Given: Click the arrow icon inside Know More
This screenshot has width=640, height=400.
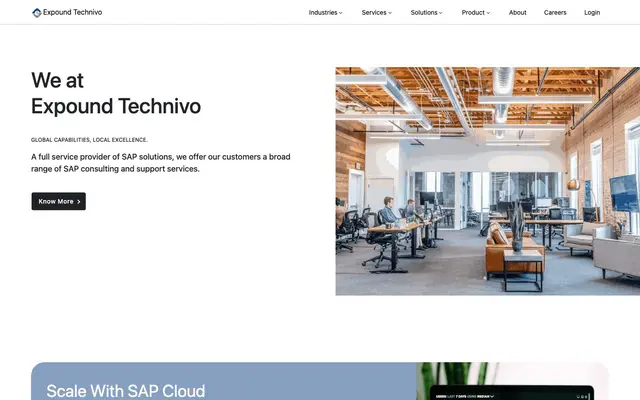Looking at the screenshot, I should [79, 202].
